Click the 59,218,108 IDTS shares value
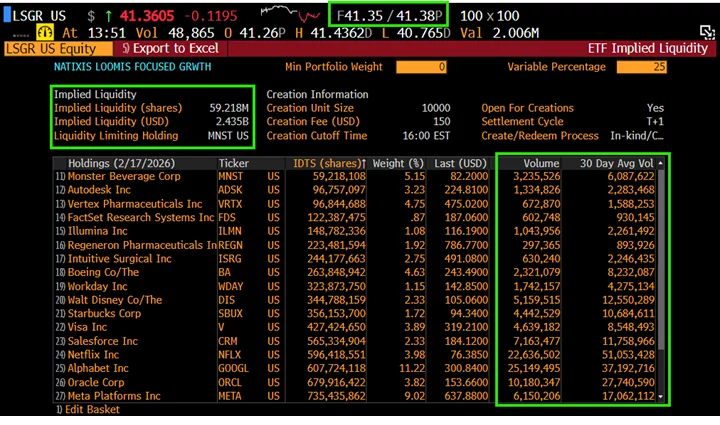720x425 pixels. [x=339, y=177]
